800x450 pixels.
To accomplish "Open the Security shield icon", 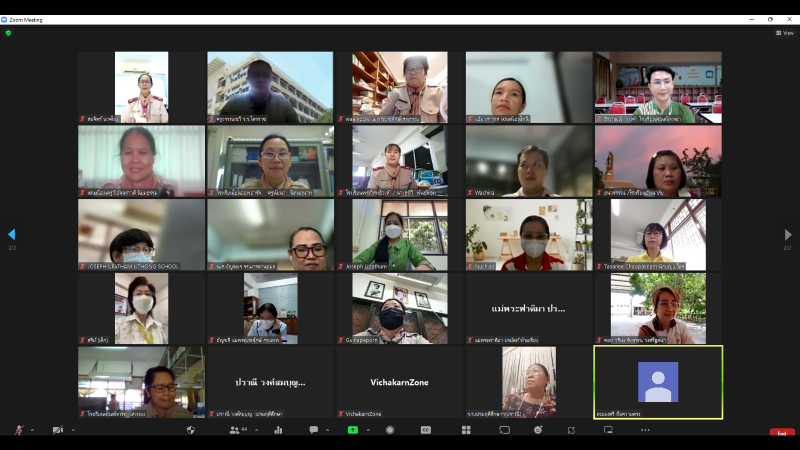I will click(x=191, y=430).
